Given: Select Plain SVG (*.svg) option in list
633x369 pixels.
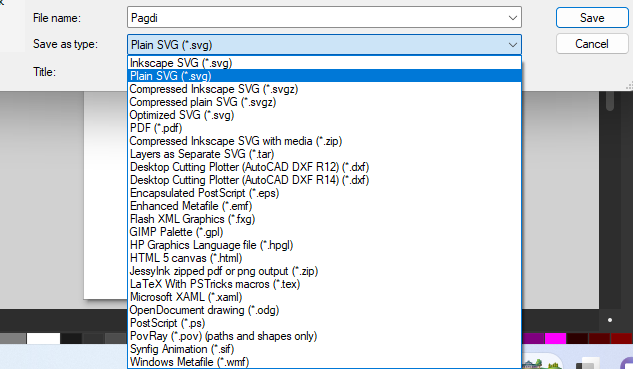Looking at the screenshot, I should click(x=324, y=76).
